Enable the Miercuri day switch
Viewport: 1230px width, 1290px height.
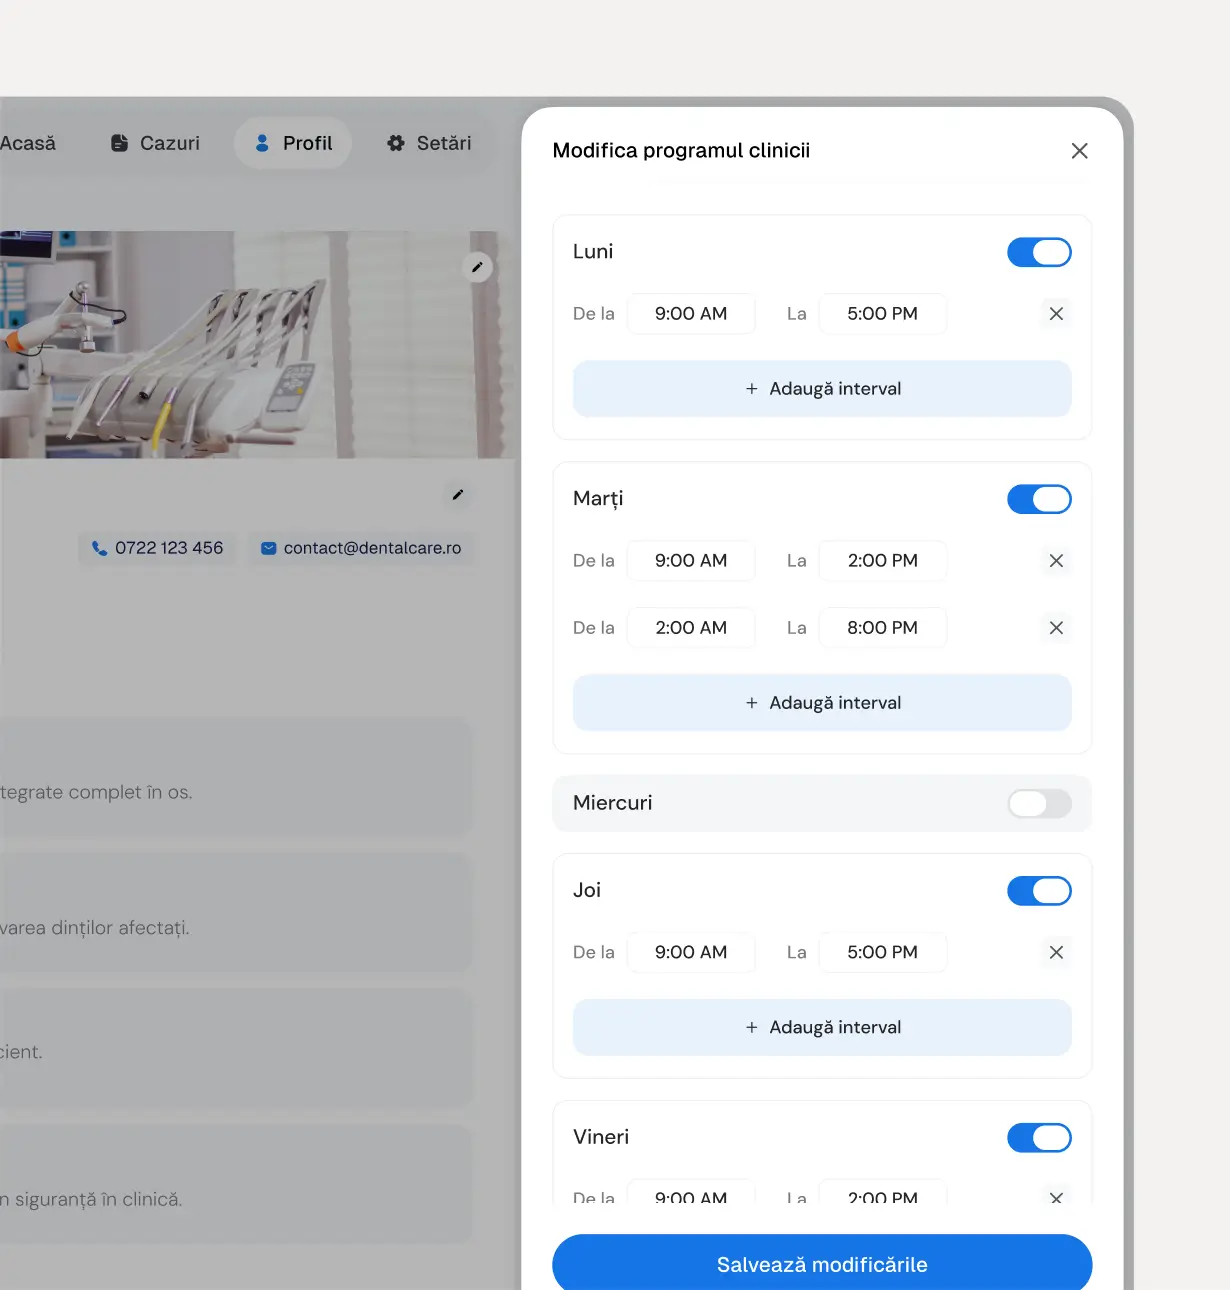coord(1039,803)
